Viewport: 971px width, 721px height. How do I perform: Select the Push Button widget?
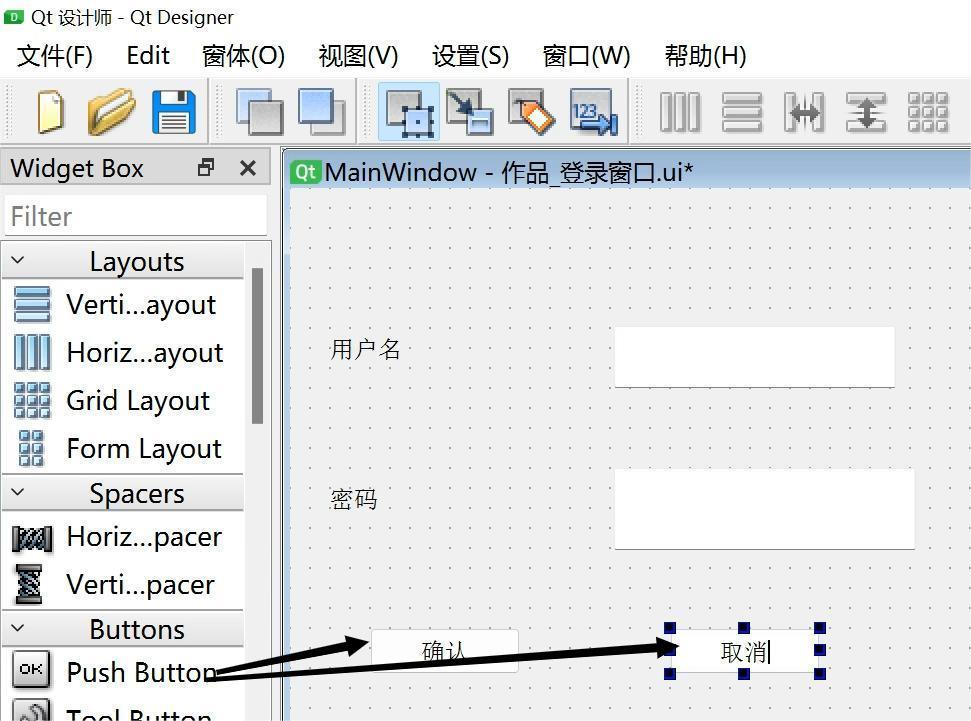pyautogui.click(x=123, y=672)
